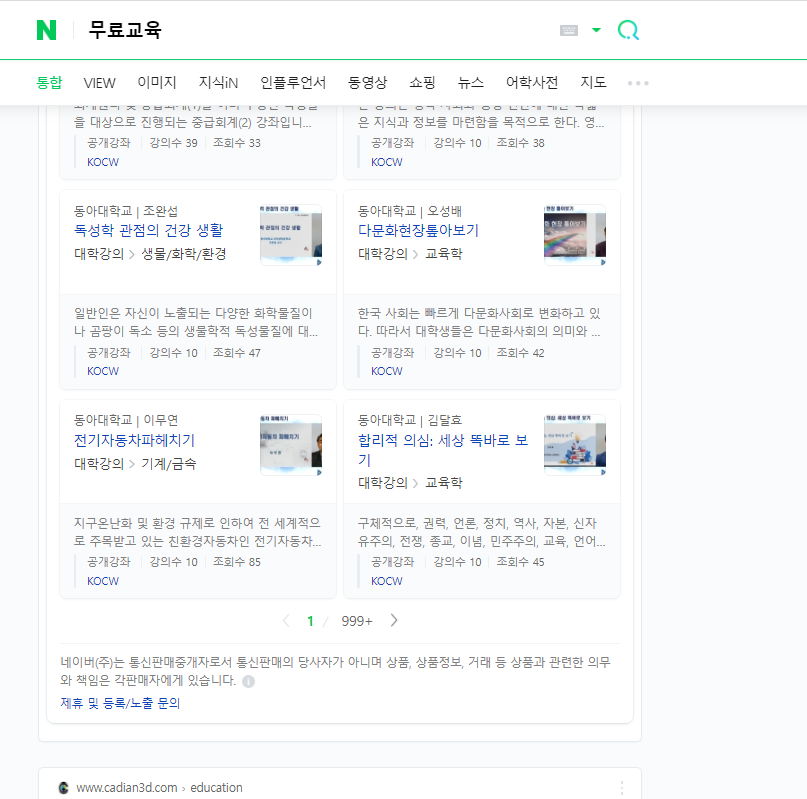This screenshot has width=807, height=799.
Task: Open the 독성학 관점의 건강 생활 course link
Action: point(148,230)
